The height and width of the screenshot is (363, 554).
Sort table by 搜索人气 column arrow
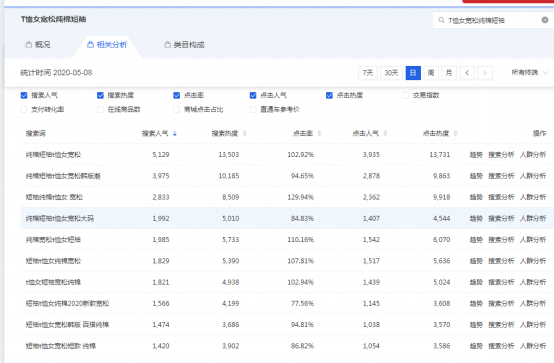[x=175, y=134]
